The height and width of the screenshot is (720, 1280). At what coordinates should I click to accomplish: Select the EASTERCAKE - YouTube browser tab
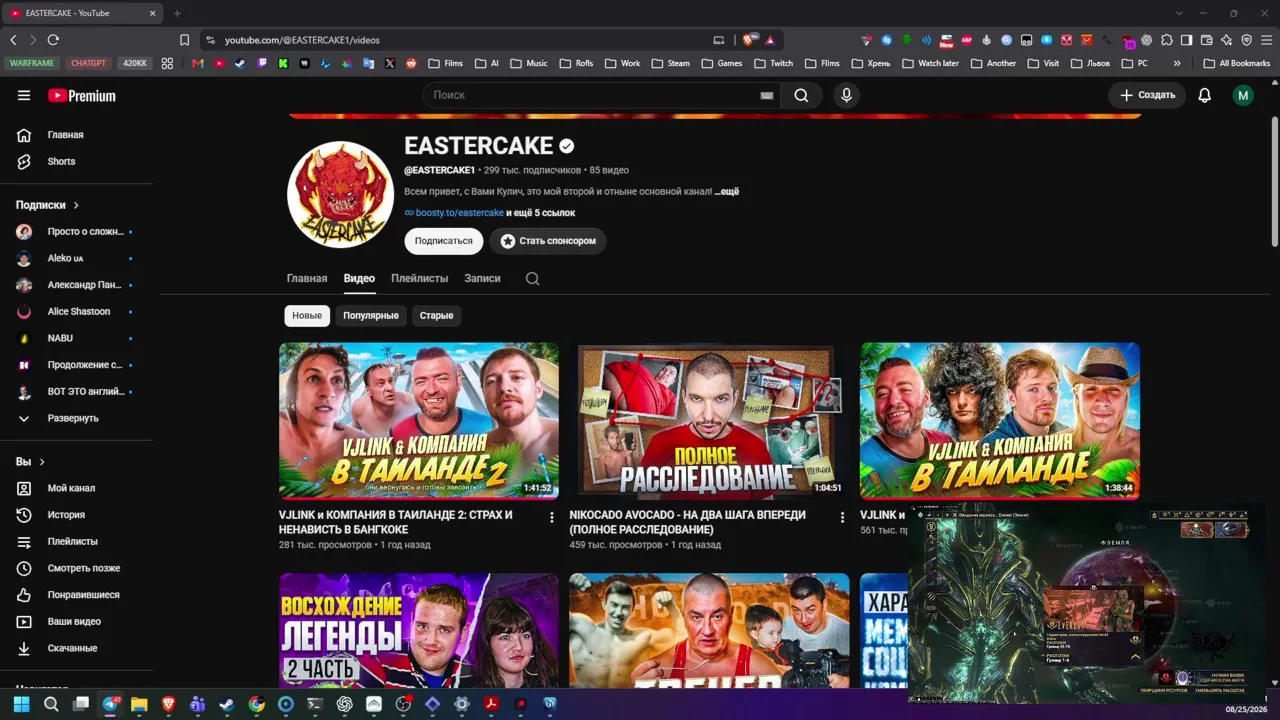coord(83,13)
